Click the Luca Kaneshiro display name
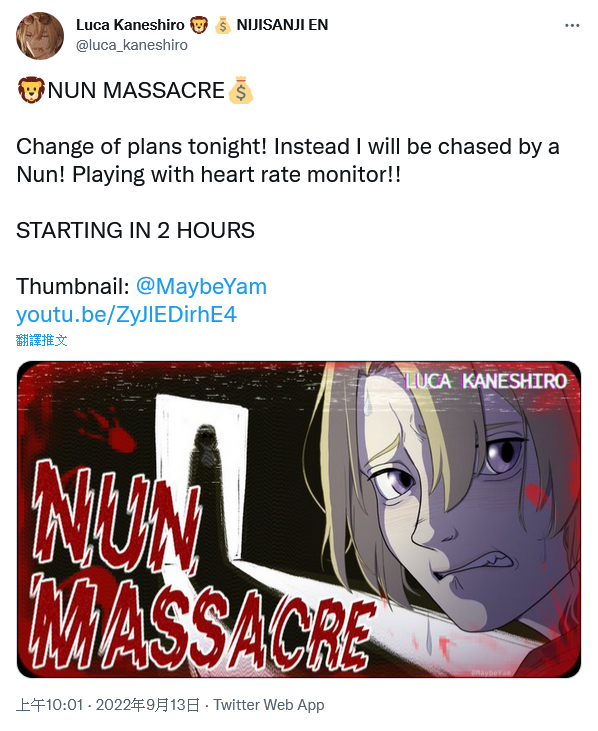 click(x=130, y=25)
